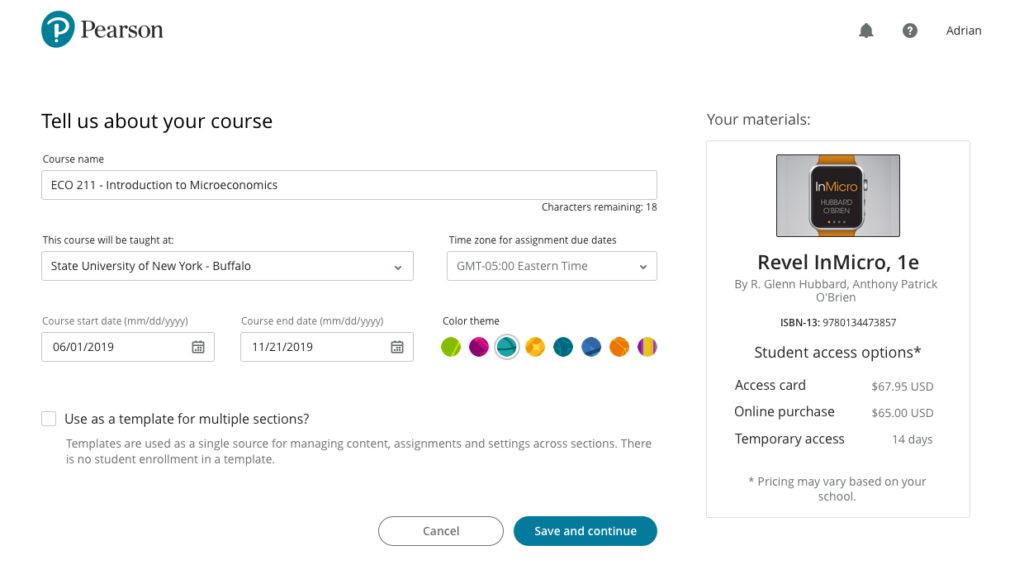Check Use as a template checkbox
The image size is (1024, 574).
49,419
